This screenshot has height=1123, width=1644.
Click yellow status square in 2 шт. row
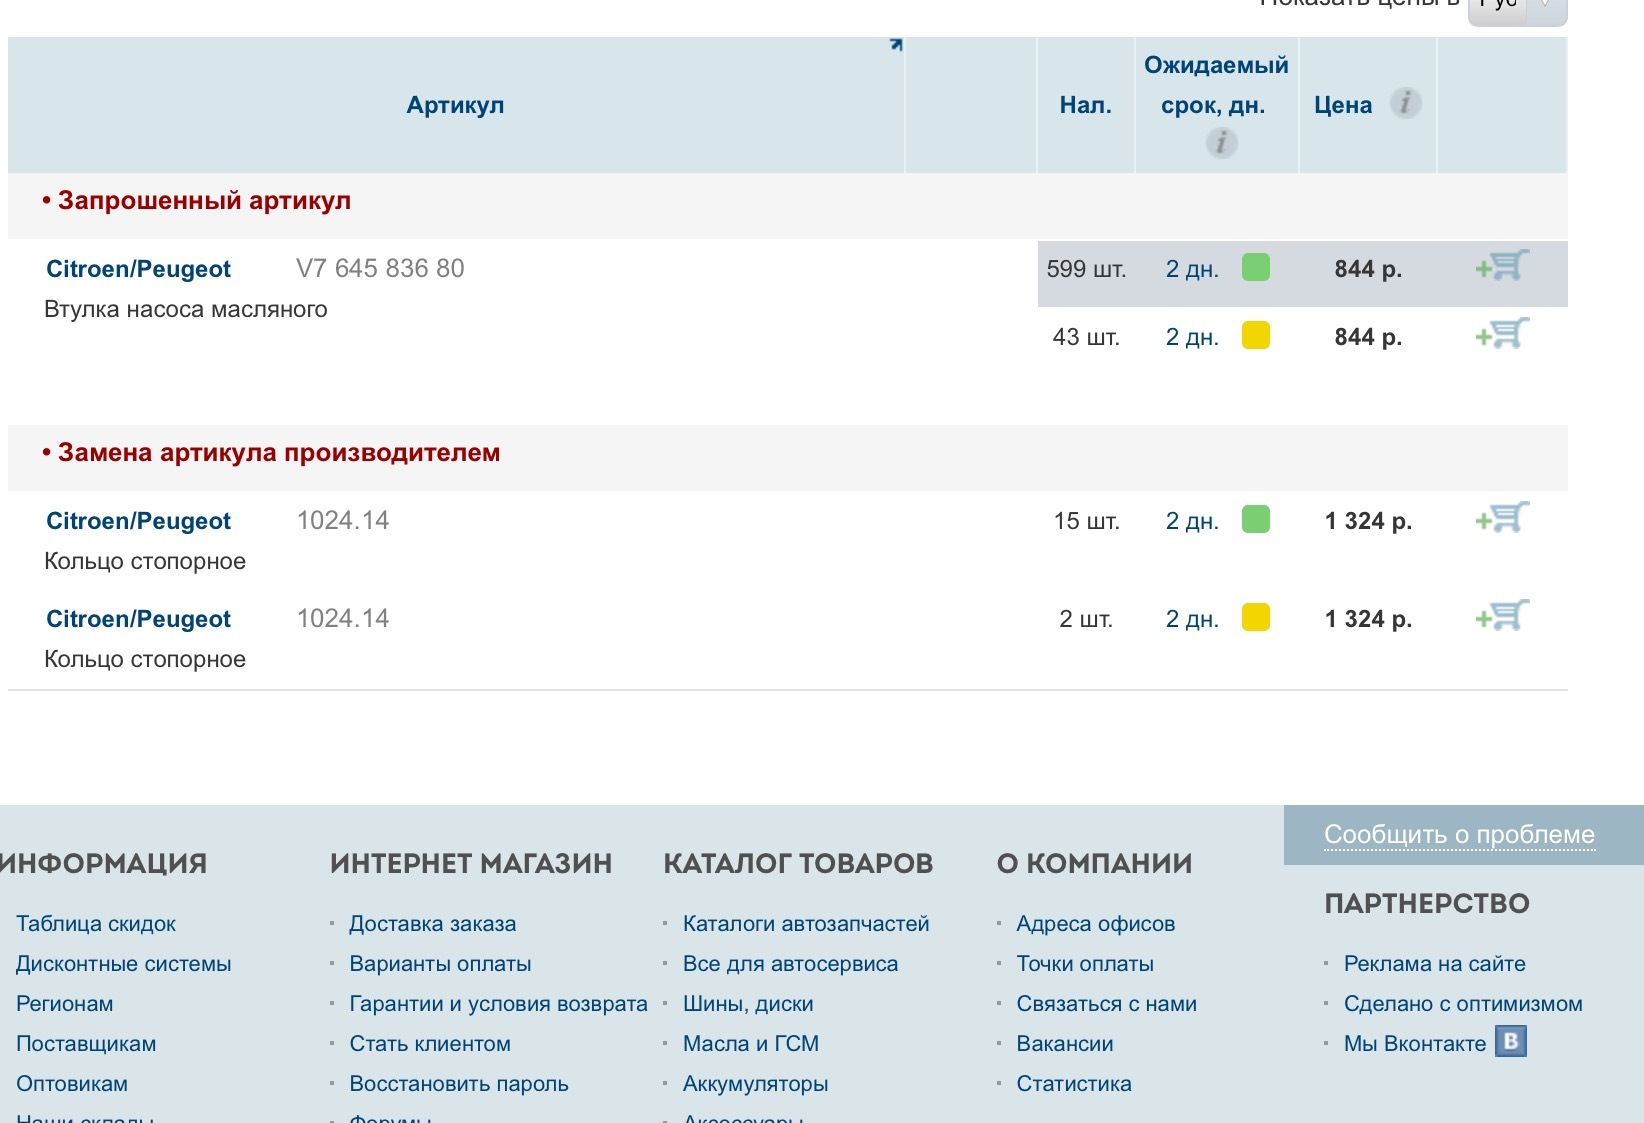tap(1256, 617)
